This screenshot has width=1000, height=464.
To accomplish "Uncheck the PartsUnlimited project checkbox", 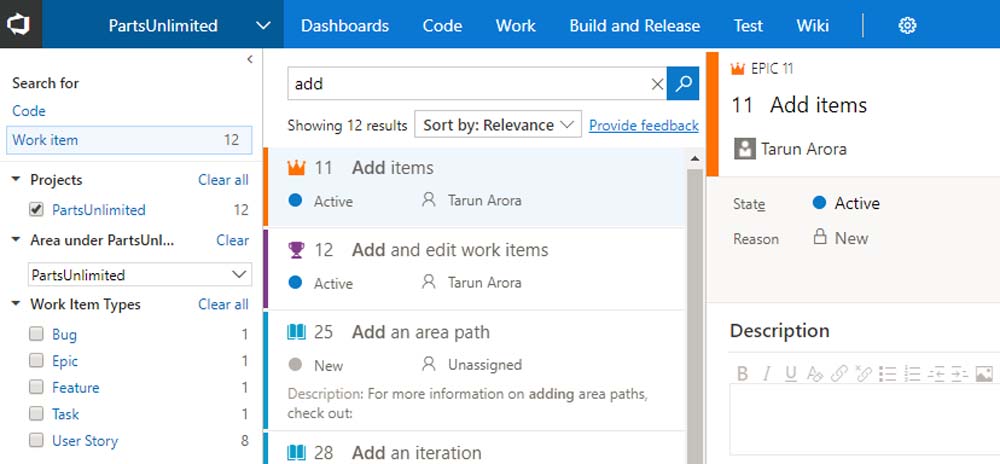I will point(37,210).
